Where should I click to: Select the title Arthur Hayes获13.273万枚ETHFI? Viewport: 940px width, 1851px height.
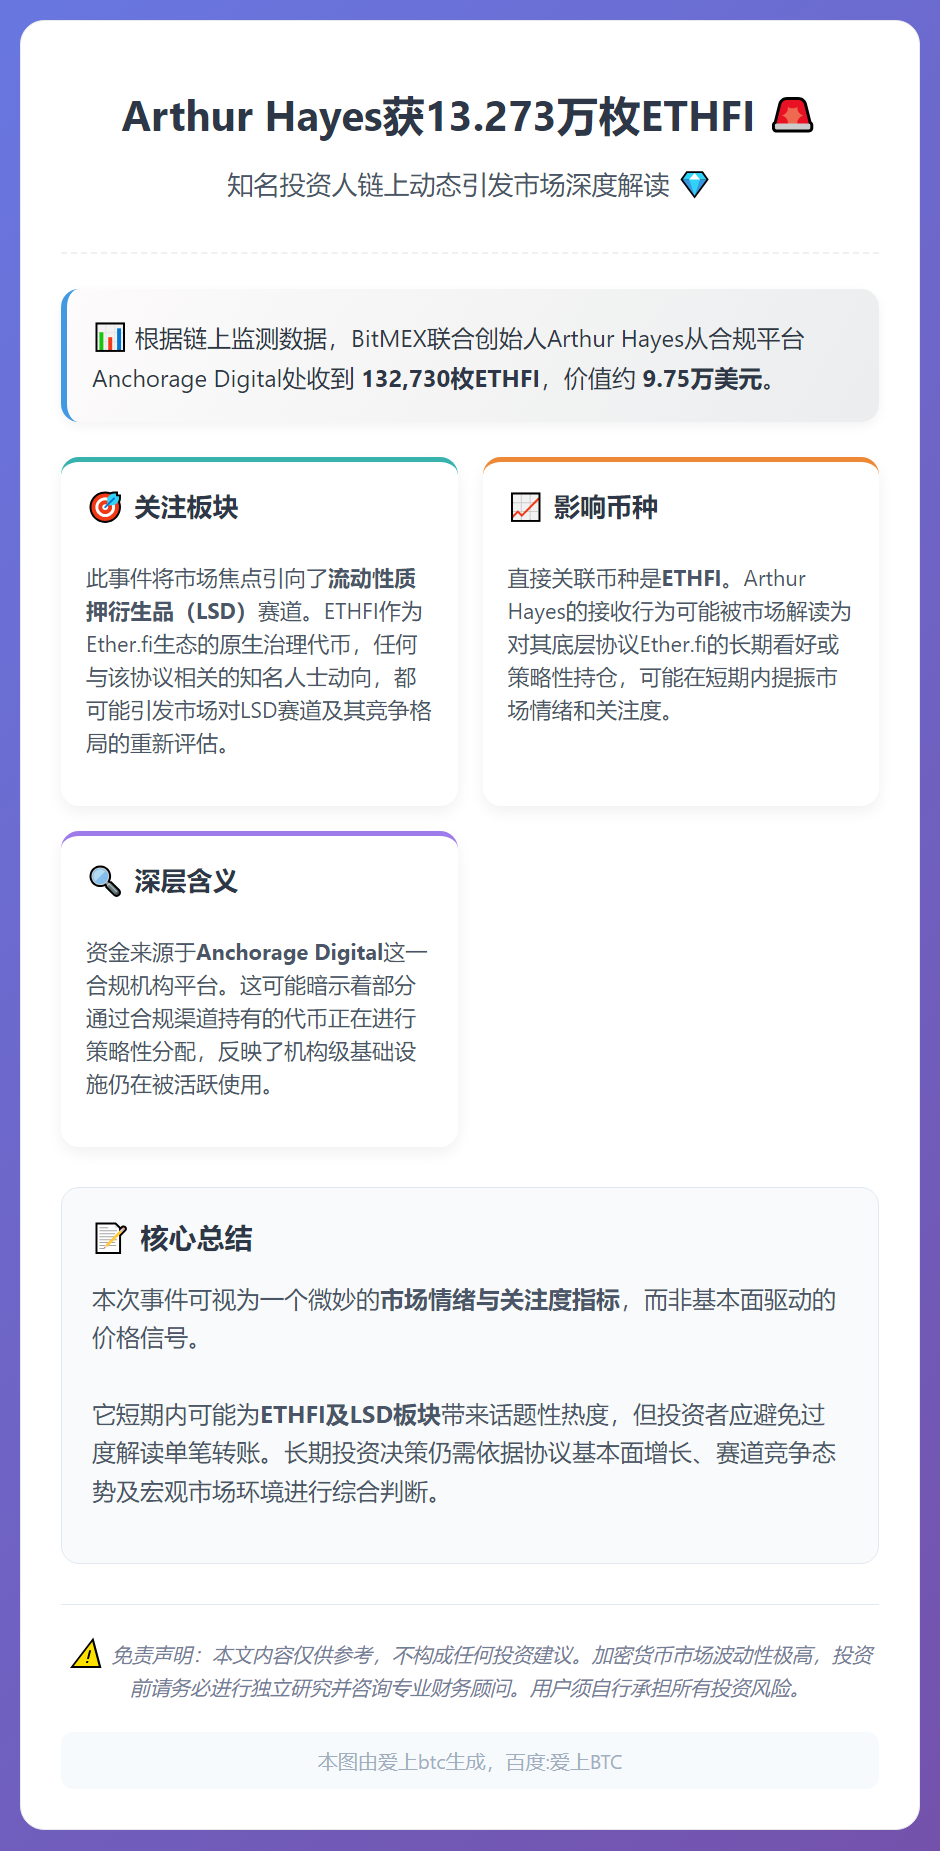[438, 116]
